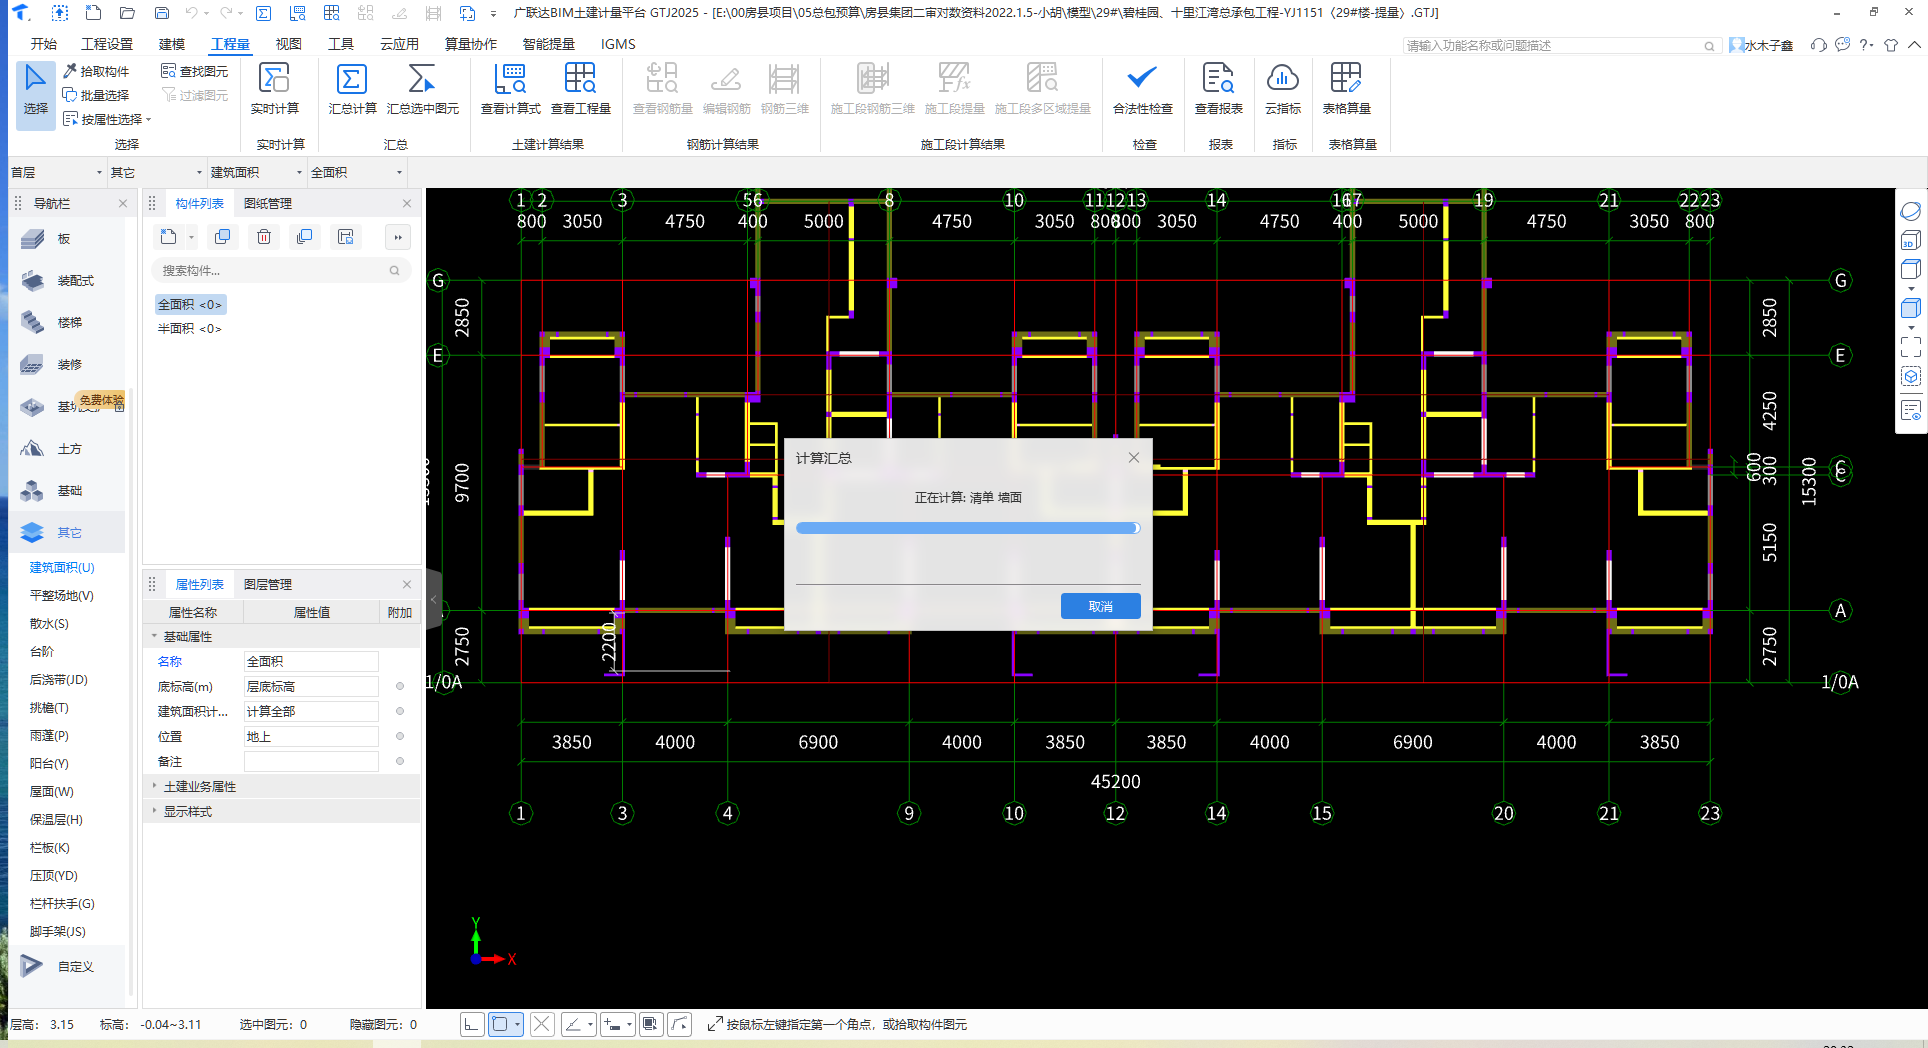Click the cross snap icon in status bar
The height and width of the screenshot is (1048, 1928).
542,1024
